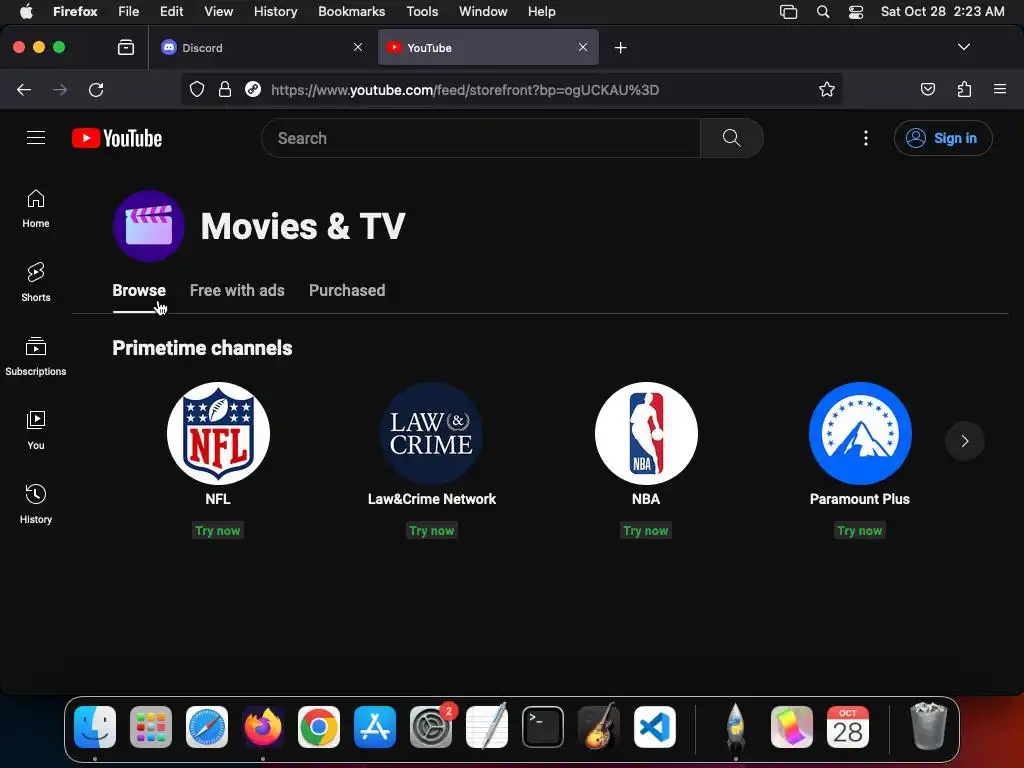
Task: Open the NFL channel logo
Action: 218,434
